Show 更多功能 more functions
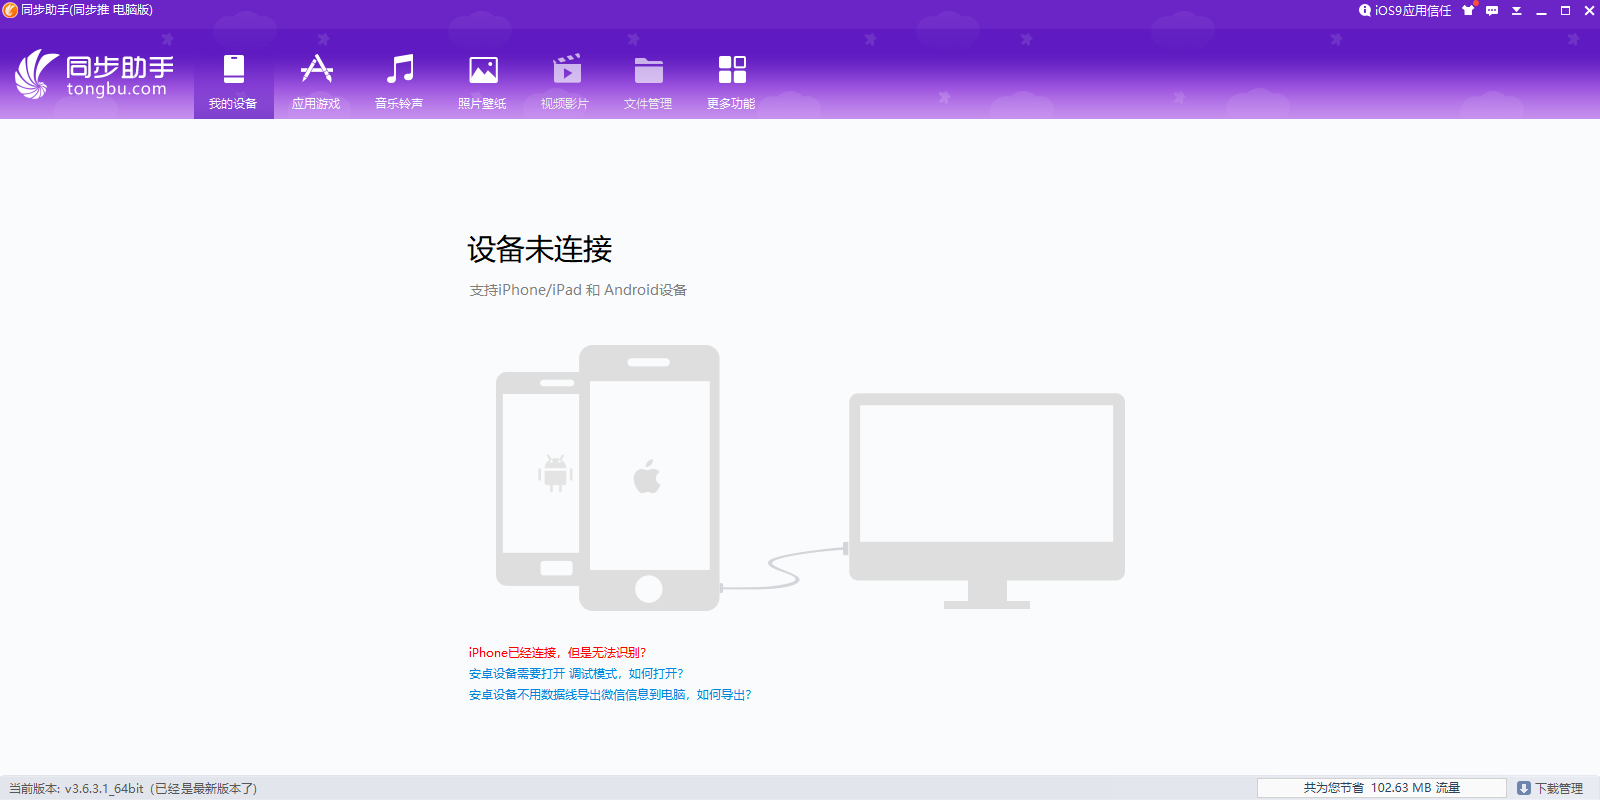Viewport: 1600px width, 800px height. 731,81
